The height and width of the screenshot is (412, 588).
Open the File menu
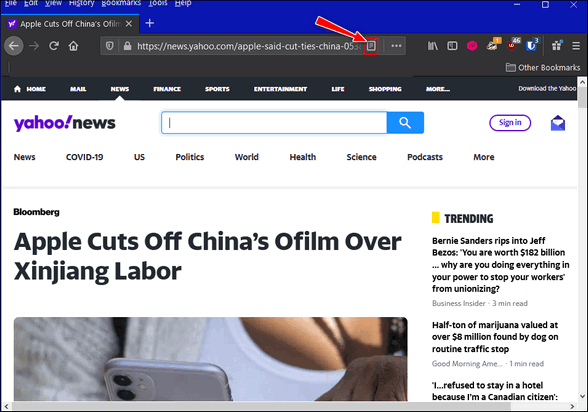[10, 3]
